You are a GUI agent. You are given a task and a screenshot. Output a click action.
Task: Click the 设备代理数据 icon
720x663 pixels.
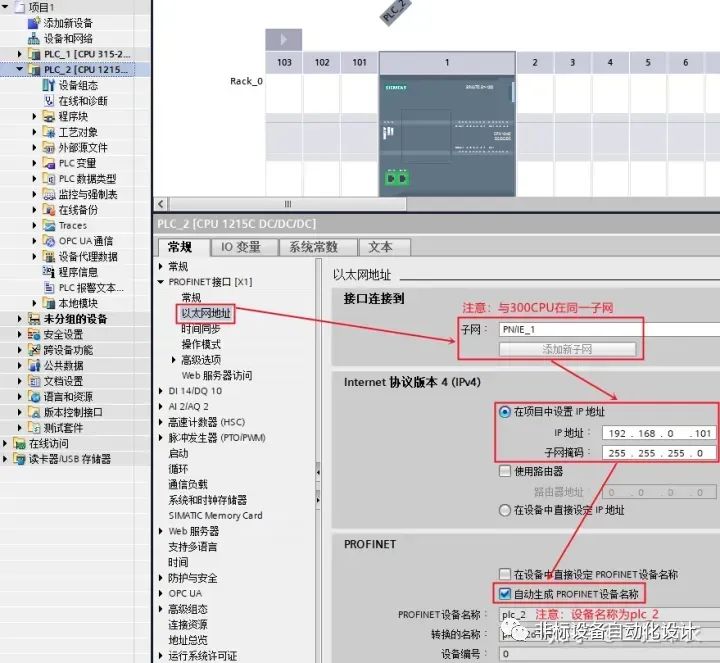pos(49,256)
